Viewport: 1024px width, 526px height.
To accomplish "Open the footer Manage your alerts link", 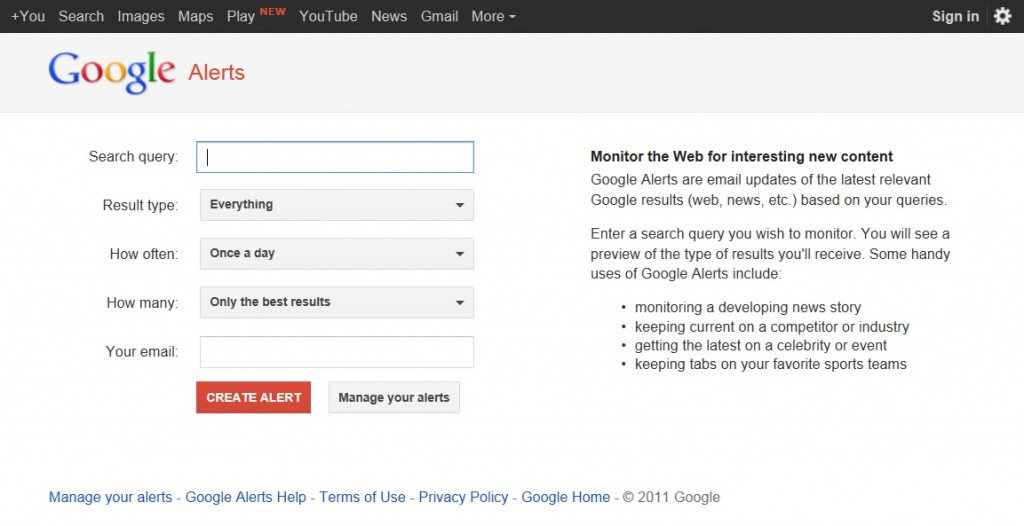I will click(x=110, y=497).
